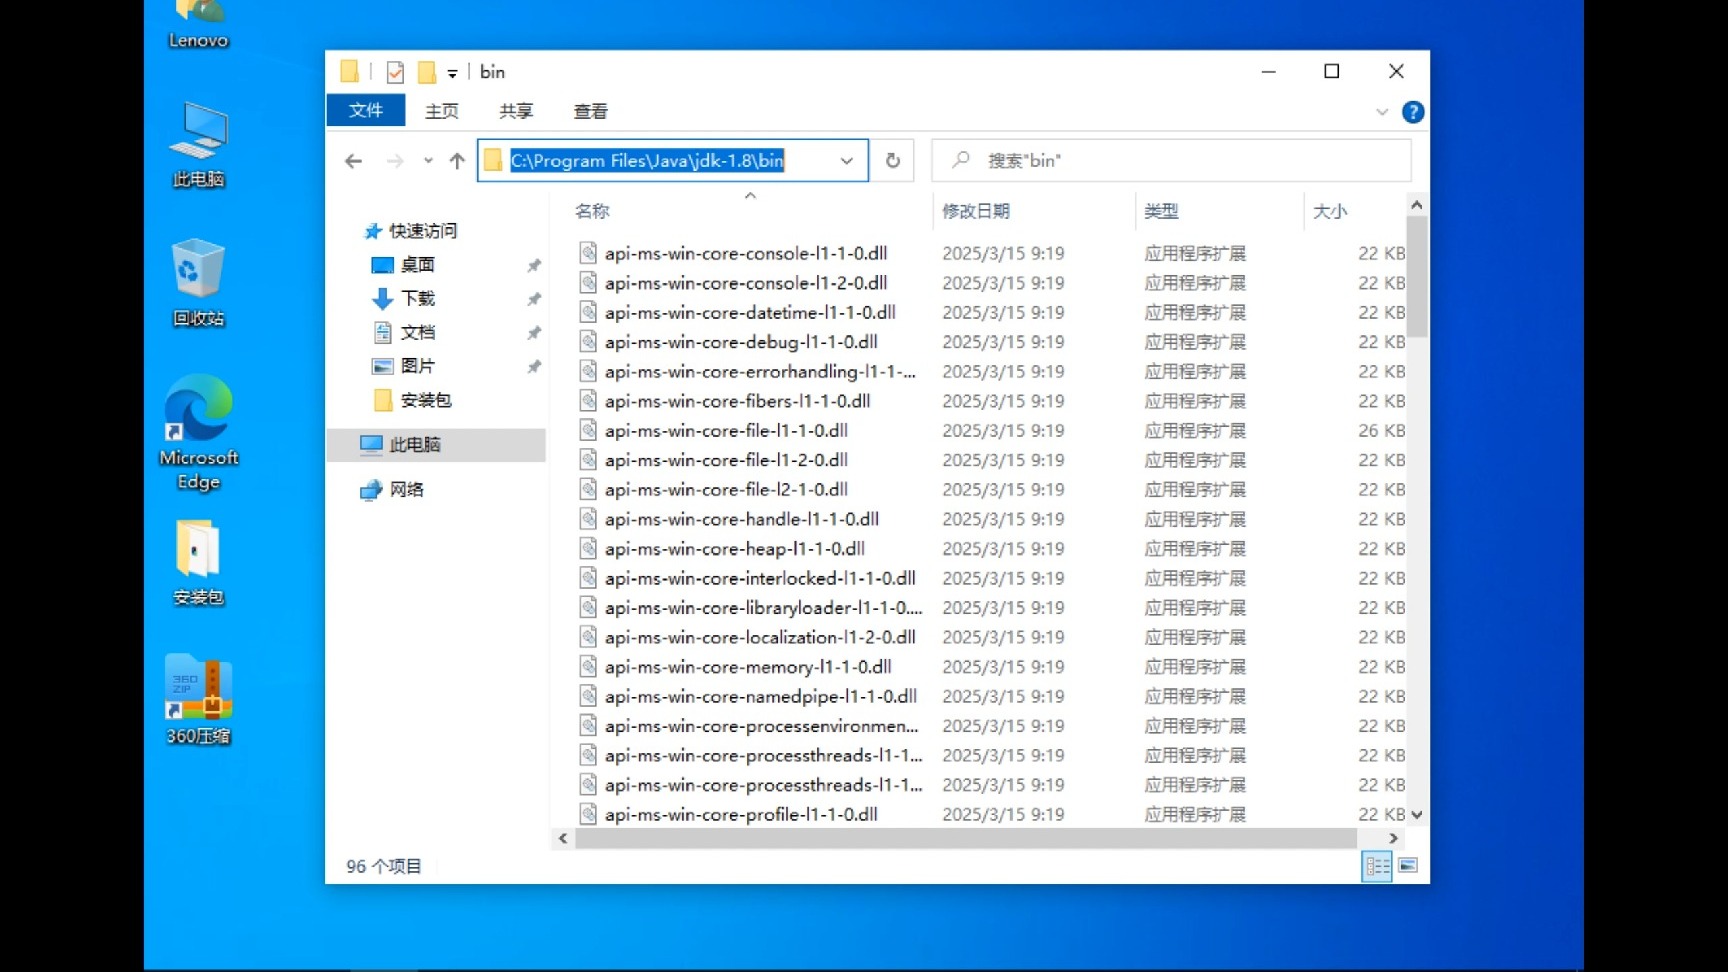
Task: Select 安装包 in the navigation pane
Action: click(412, 400)
